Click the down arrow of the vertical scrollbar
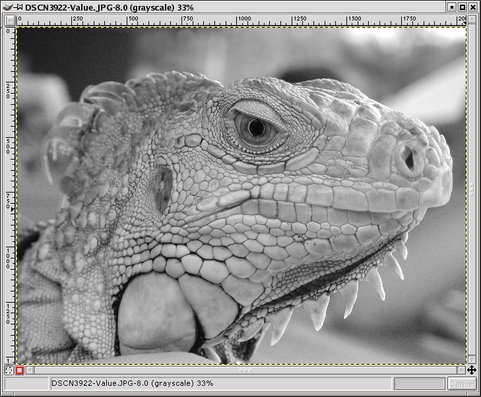 coord(472,360)
